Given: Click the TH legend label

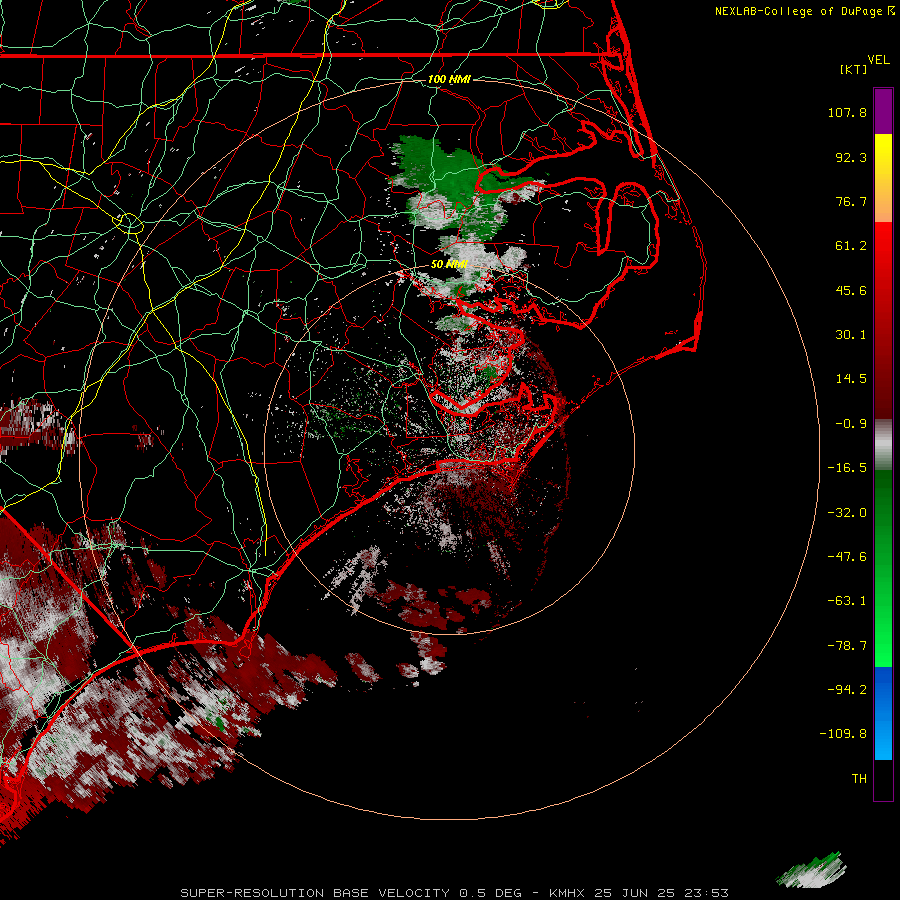Looking at the screenshot, I should [x=859, y=779].
